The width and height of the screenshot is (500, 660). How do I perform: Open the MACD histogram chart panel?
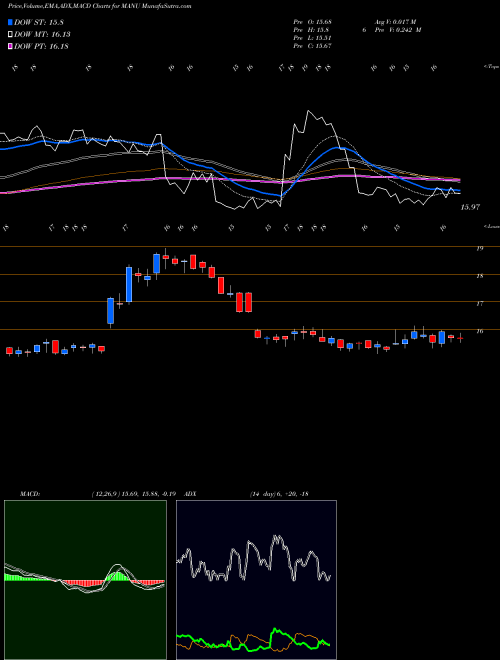[85, 580]
